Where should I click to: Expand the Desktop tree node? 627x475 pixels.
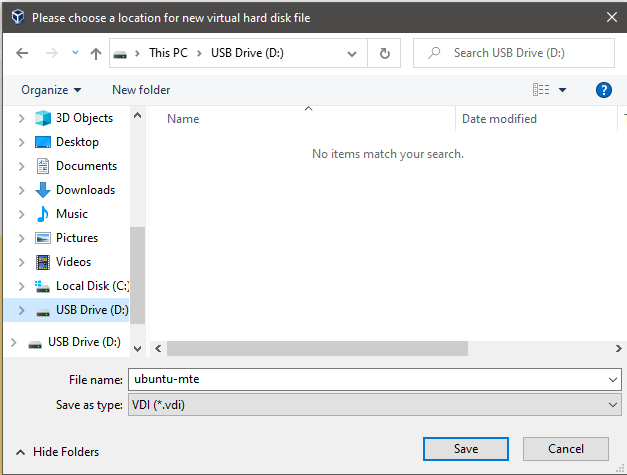(21, 142)
